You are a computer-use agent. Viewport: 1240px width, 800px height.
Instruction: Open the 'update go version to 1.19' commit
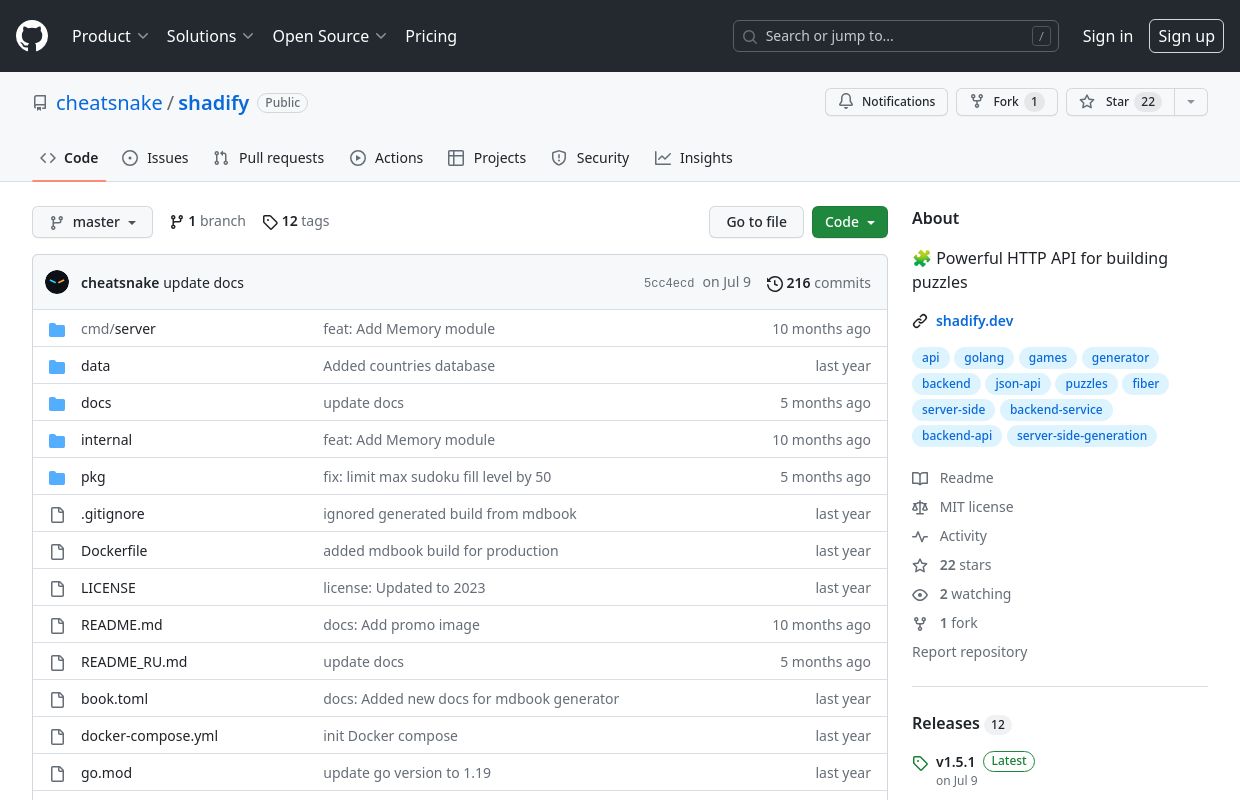(x=407, y=773)
